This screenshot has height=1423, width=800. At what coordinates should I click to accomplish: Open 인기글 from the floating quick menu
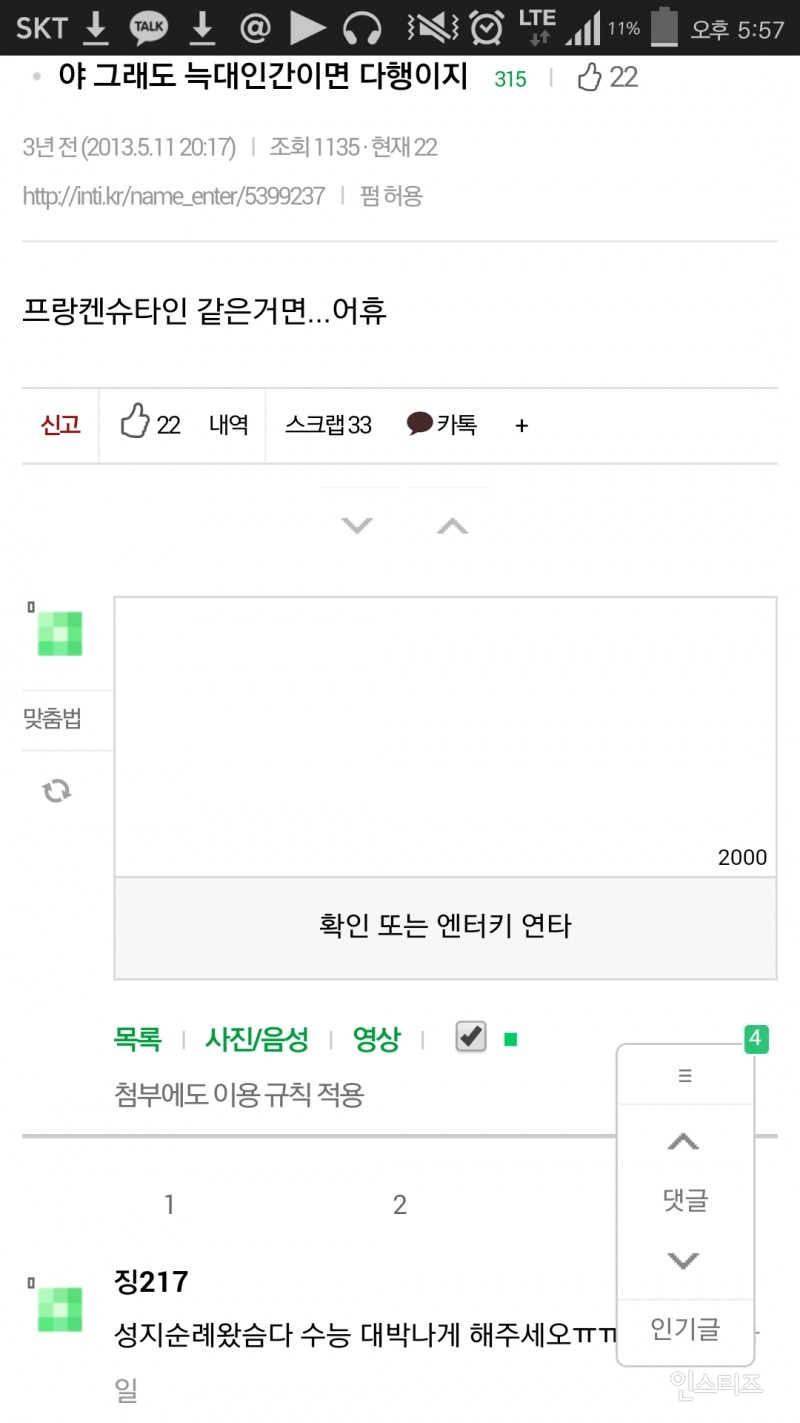684,1330
